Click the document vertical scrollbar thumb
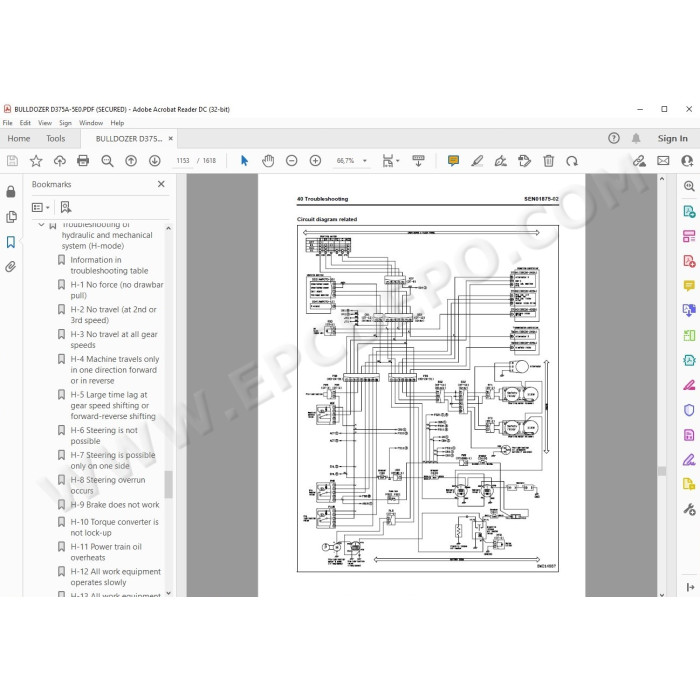 tap(662, 471)
